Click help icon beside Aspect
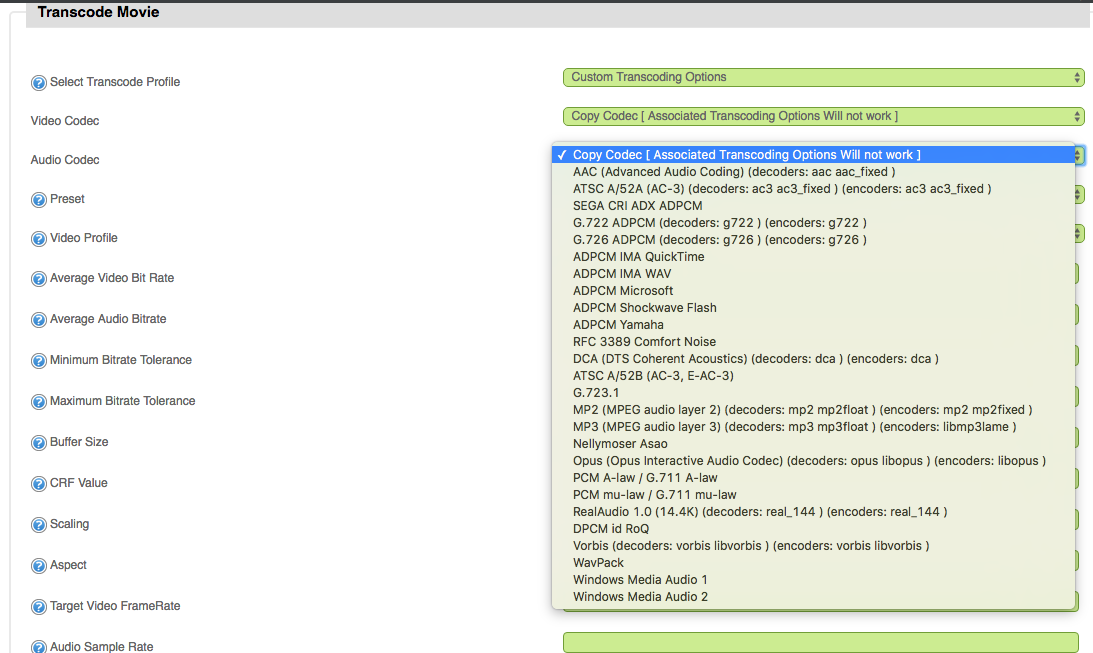Screen dimensions: 1093x653 [39, 566]
